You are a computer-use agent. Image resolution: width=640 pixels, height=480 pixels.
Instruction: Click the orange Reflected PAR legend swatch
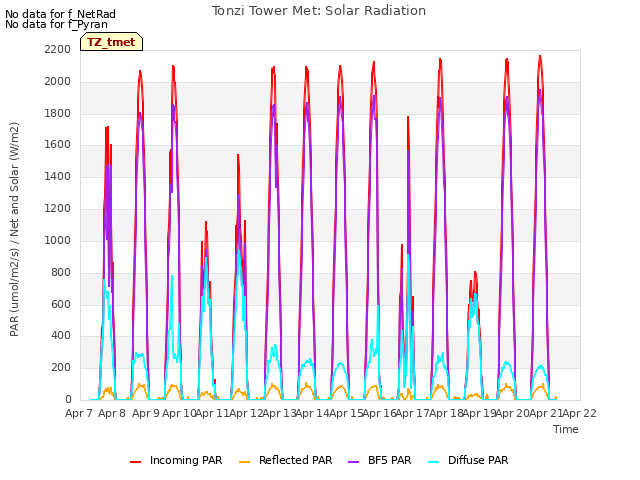pos(244,462)
